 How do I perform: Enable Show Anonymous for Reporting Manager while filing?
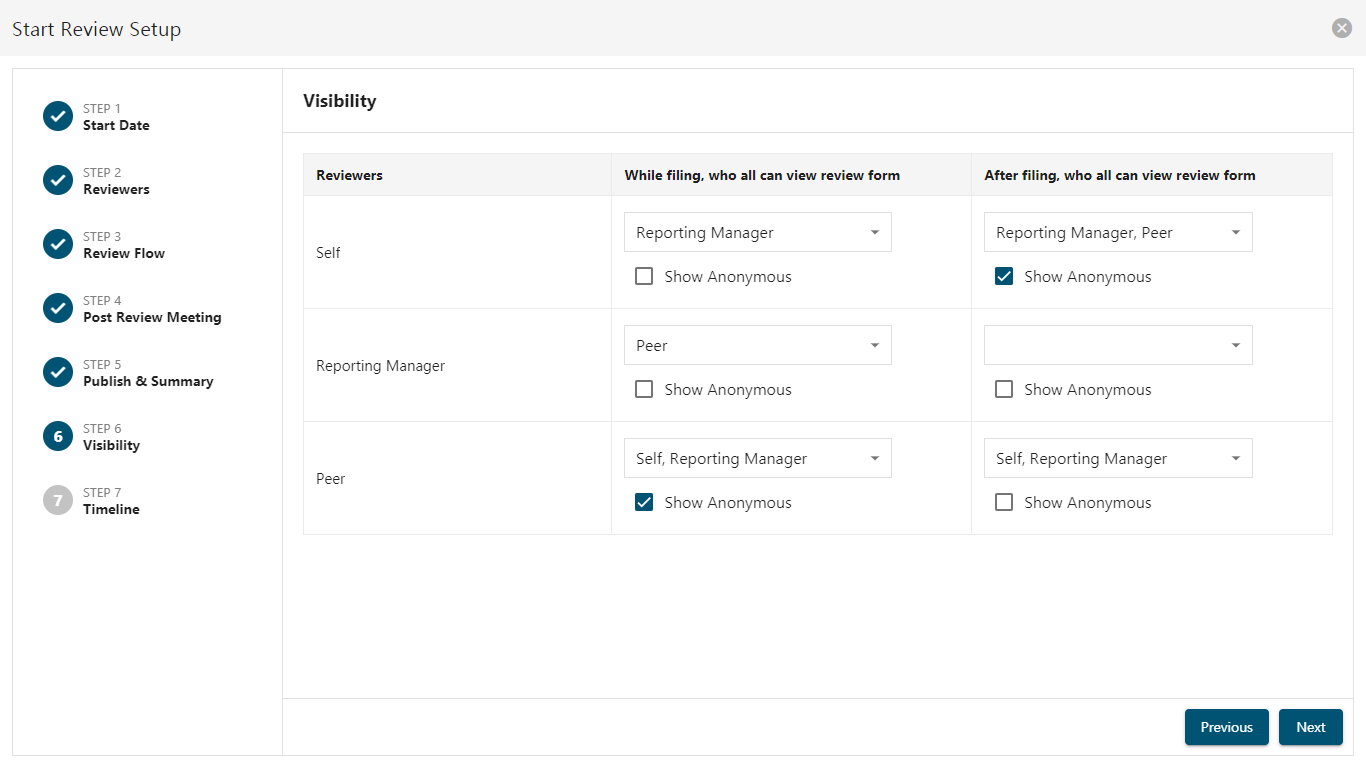coord(645,390)
